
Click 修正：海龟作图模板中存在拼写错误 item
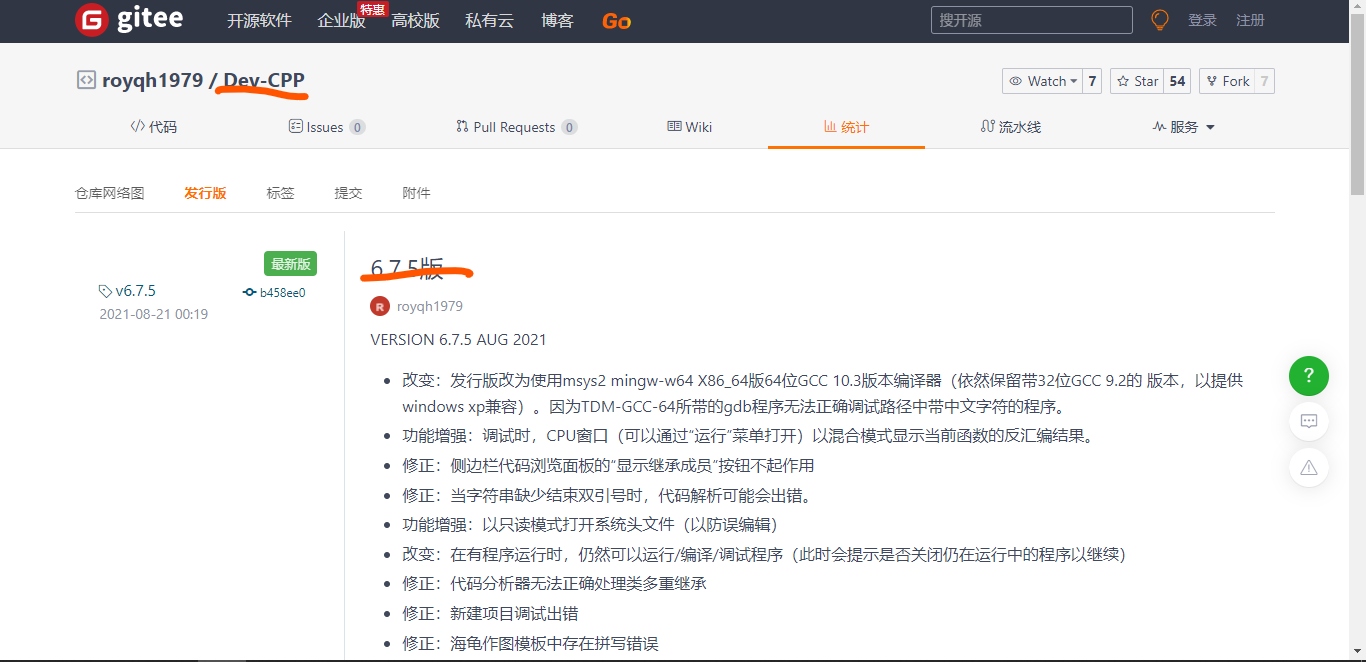(530, 643)
